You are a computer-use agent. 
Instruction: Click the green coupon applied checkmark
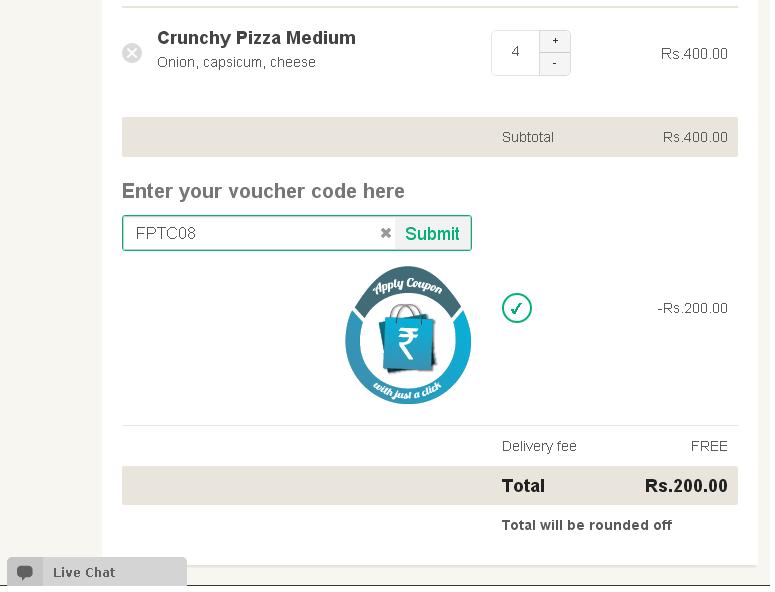517,308
